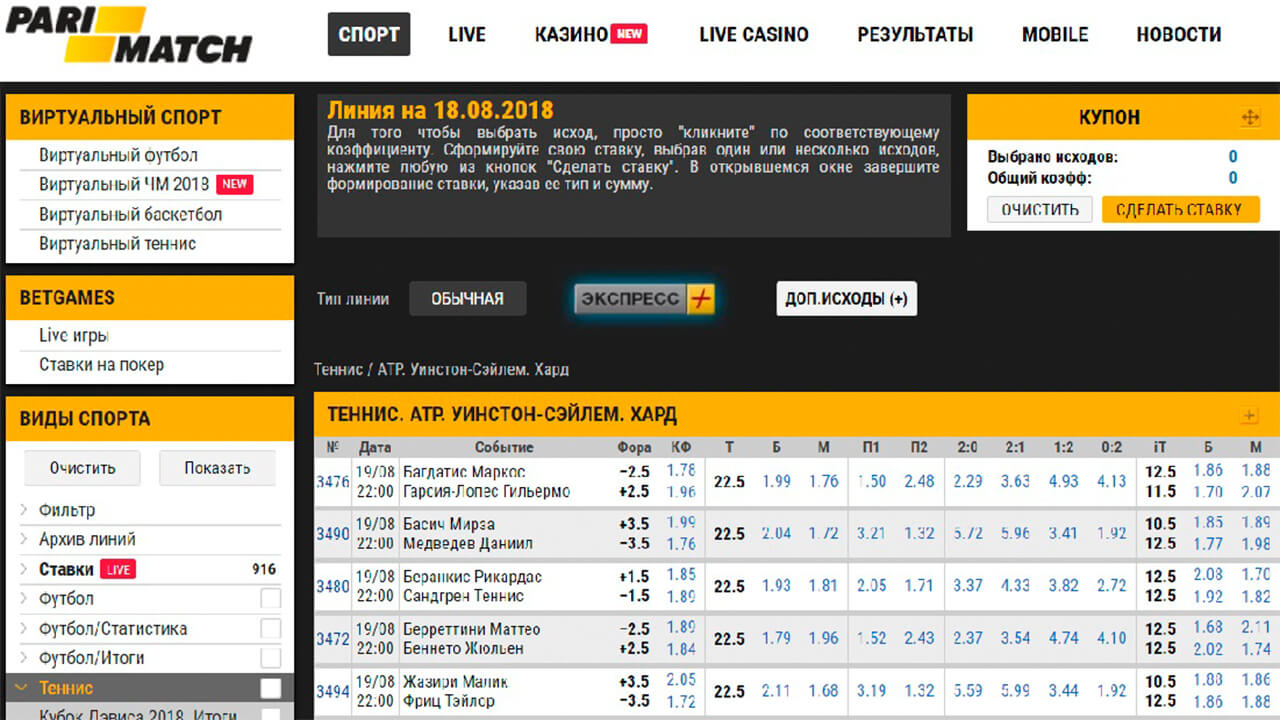1280x720 pixels.
Task: Expand the Ставки LIVE item
Action: point(24,569)
